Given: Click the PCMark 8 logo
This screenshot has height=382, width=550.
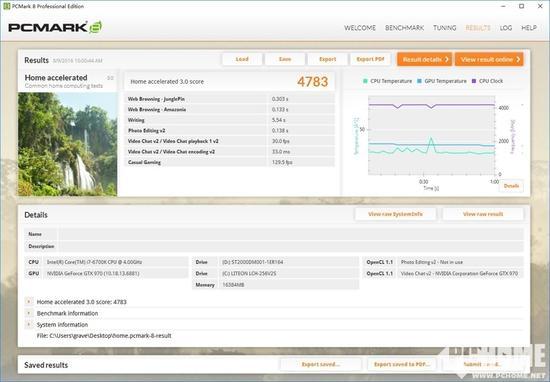Looking at the screenshot, I should pos(55,27).
